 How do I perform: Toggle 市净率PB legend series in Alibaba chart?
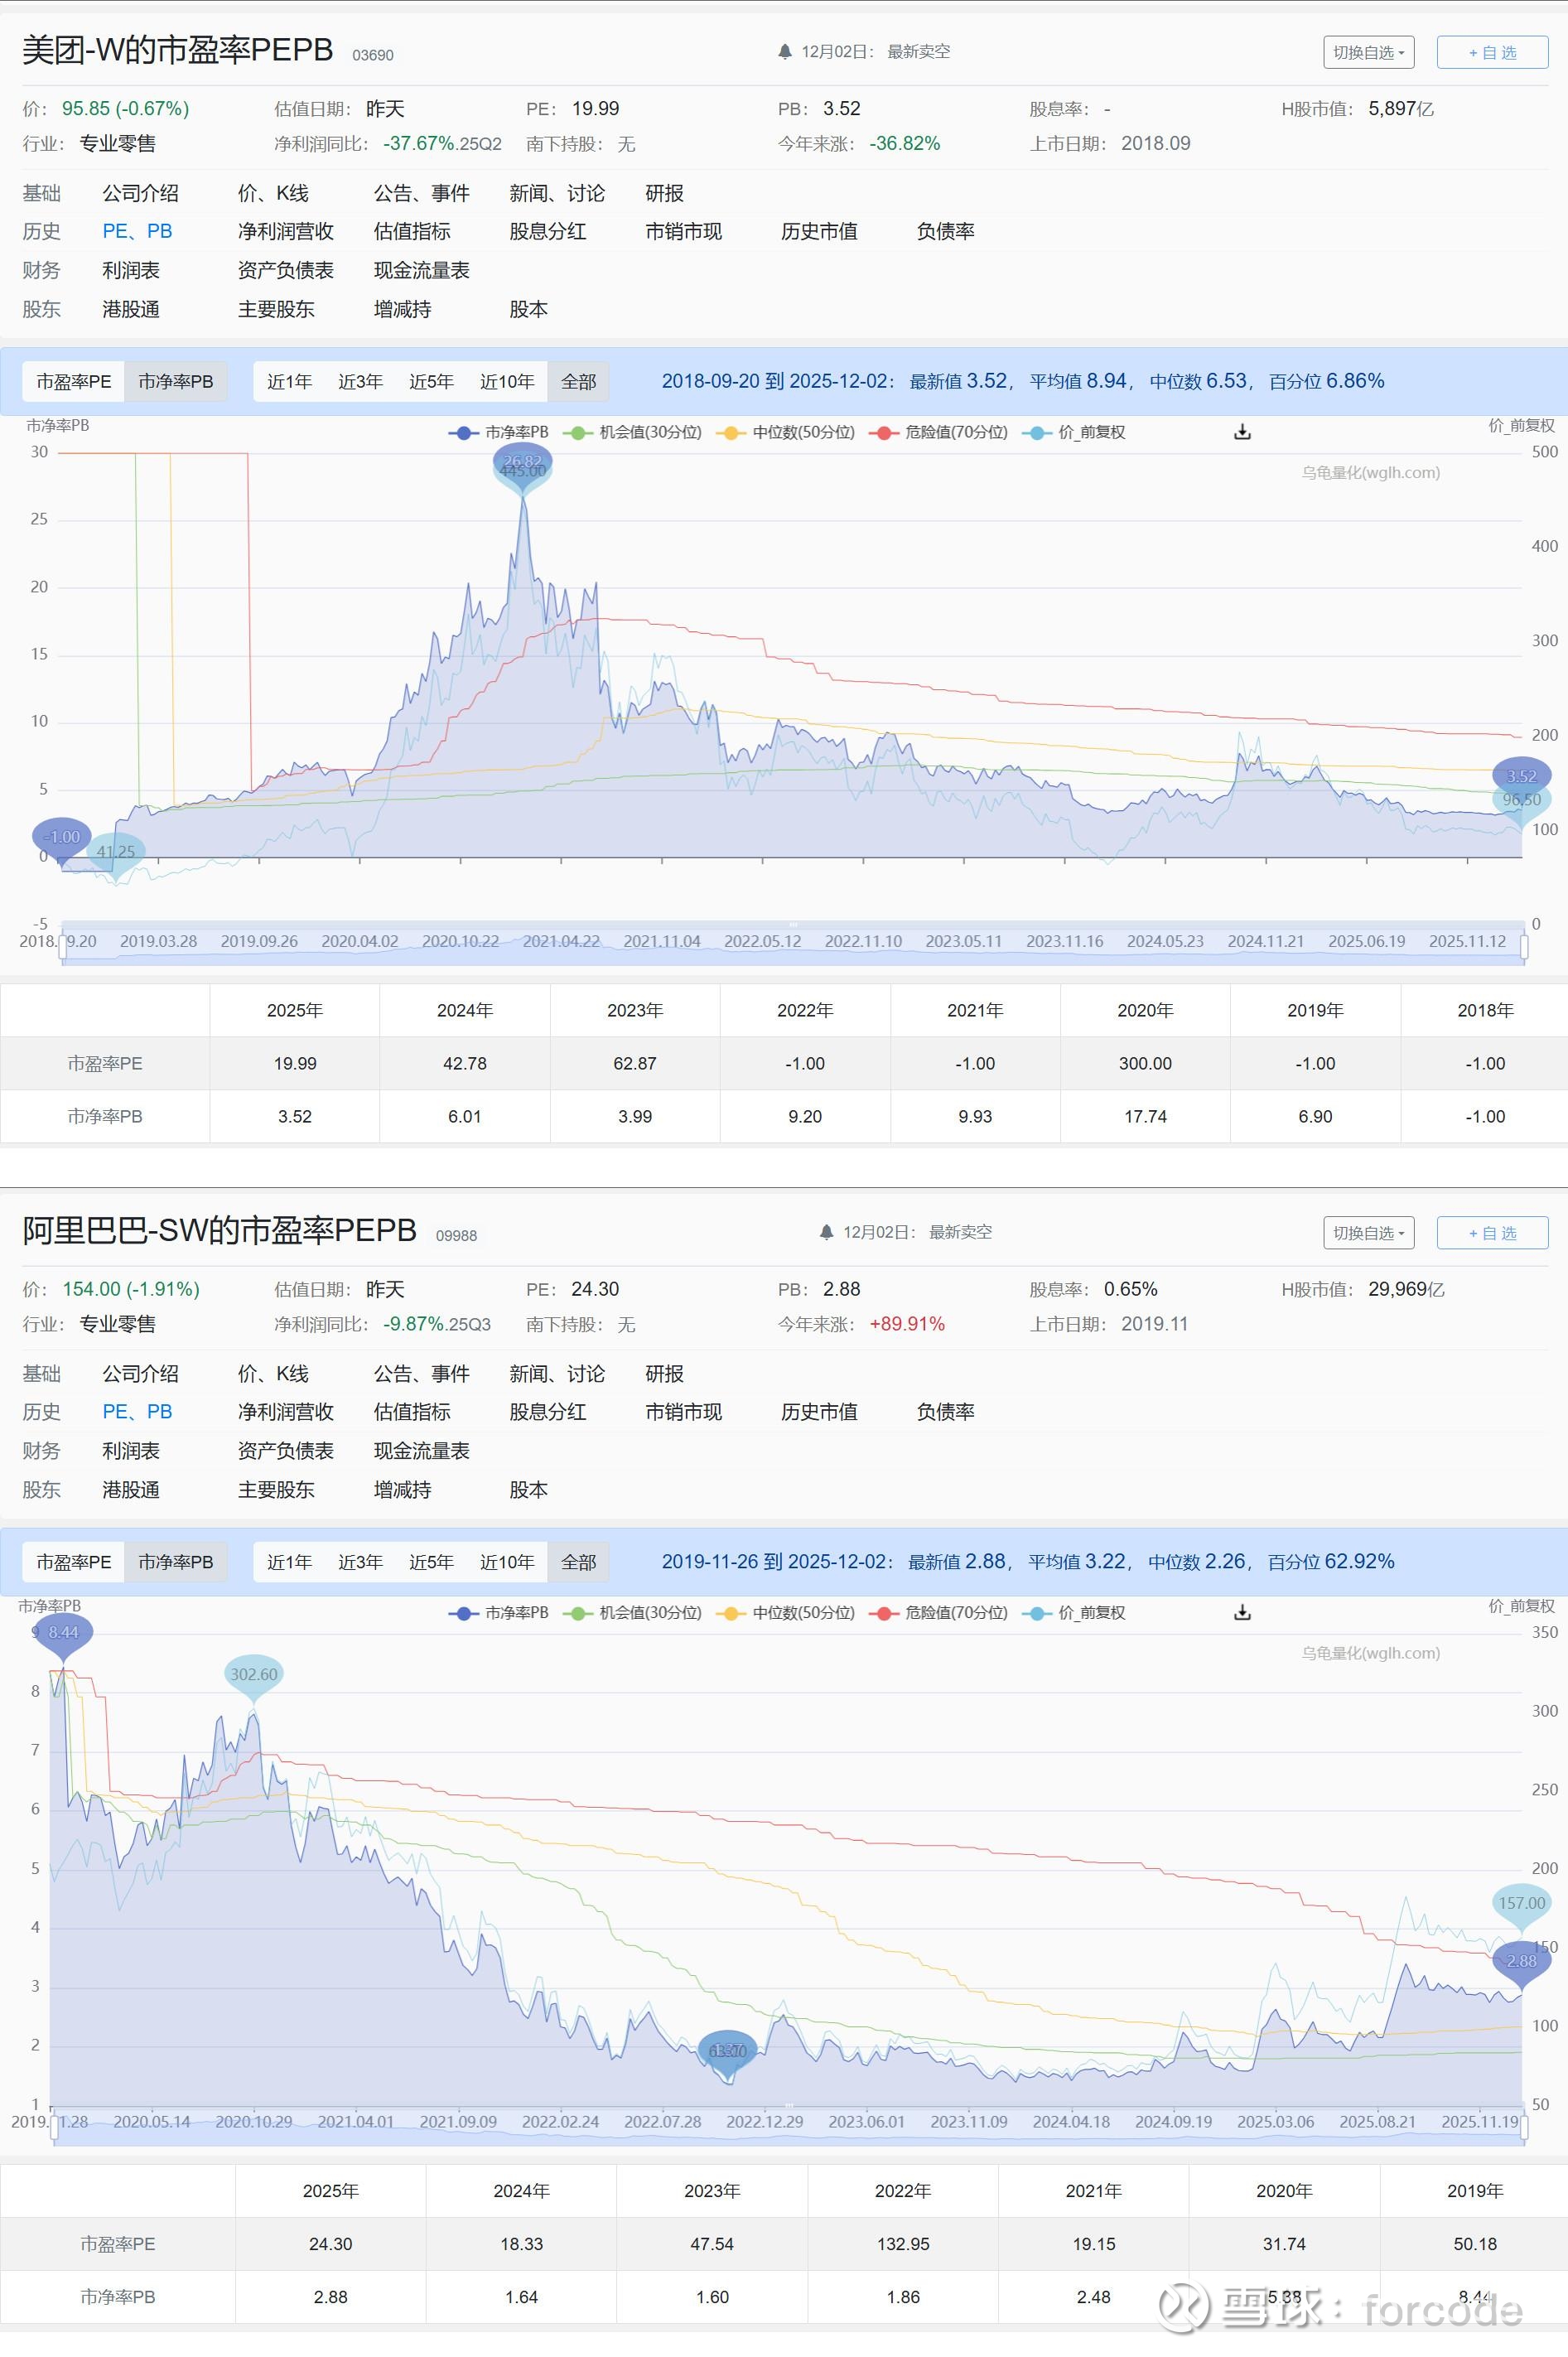(x=499, y=1612)
